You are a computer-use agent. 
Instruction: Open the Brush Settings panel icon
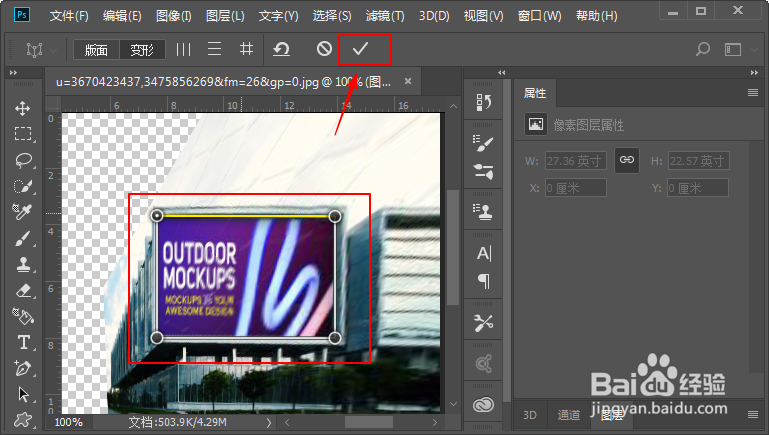[x=484, y=172]
